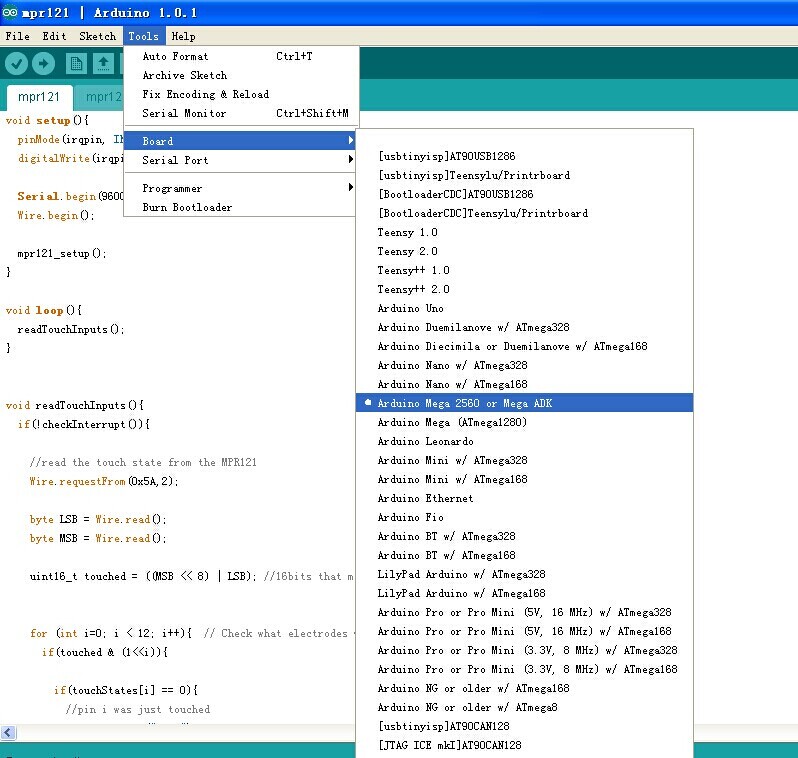The height and width of the screenshot is (758, 798).
Task: Pick Arduino Duemilanove w/ ATmega328
Action: (x=524, y=327)
